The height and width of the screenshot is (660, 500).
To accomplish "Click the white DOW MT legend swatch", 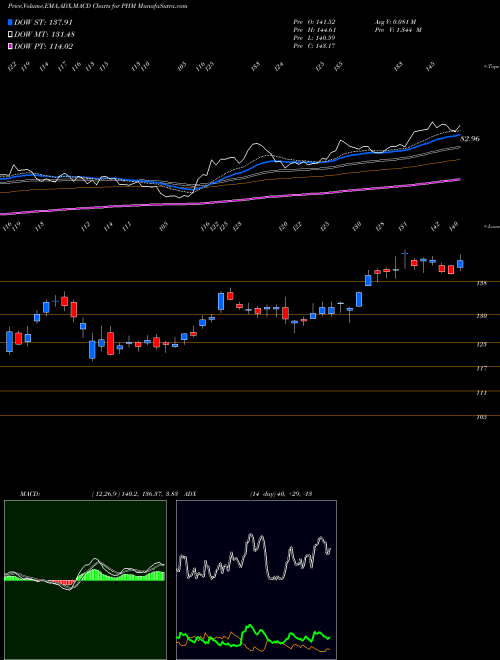I will [10, 35].
